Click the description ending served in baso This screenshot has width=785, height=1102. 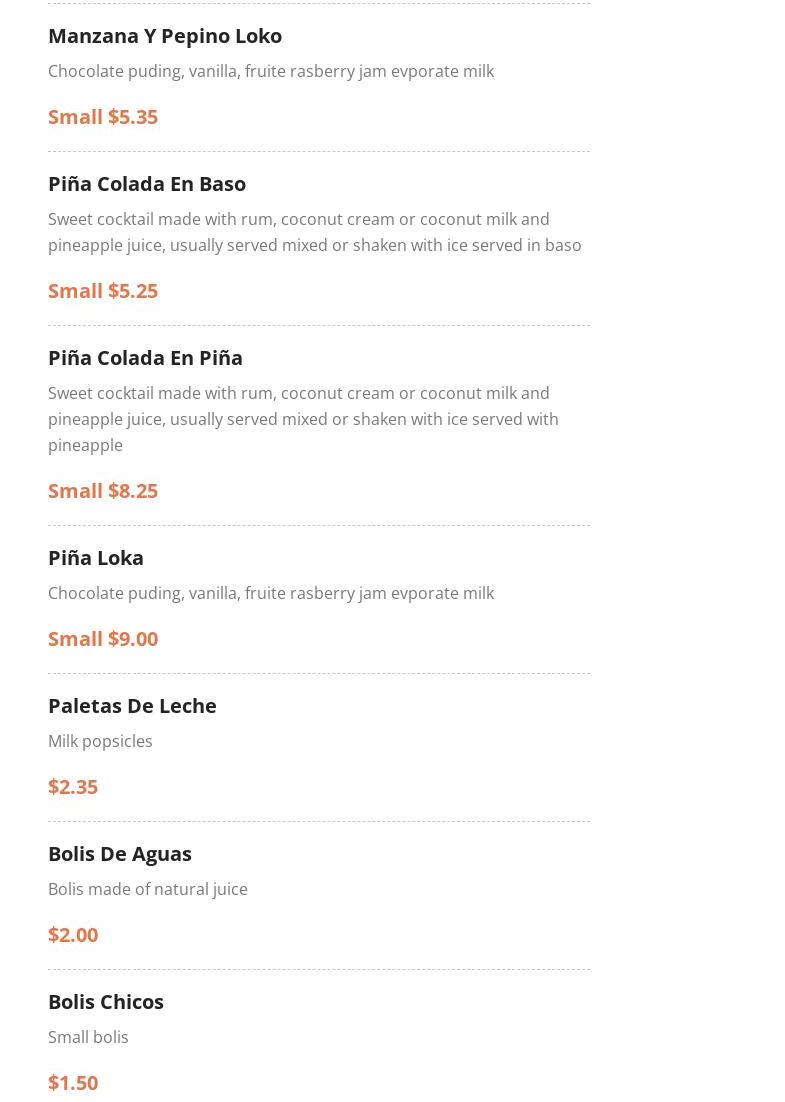(314, 232)
